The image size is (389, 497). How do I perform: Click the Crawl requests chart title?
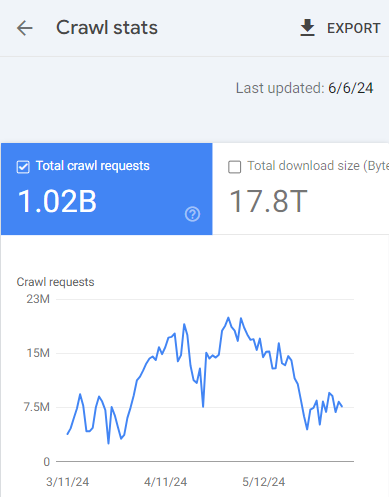pos(55,282)
